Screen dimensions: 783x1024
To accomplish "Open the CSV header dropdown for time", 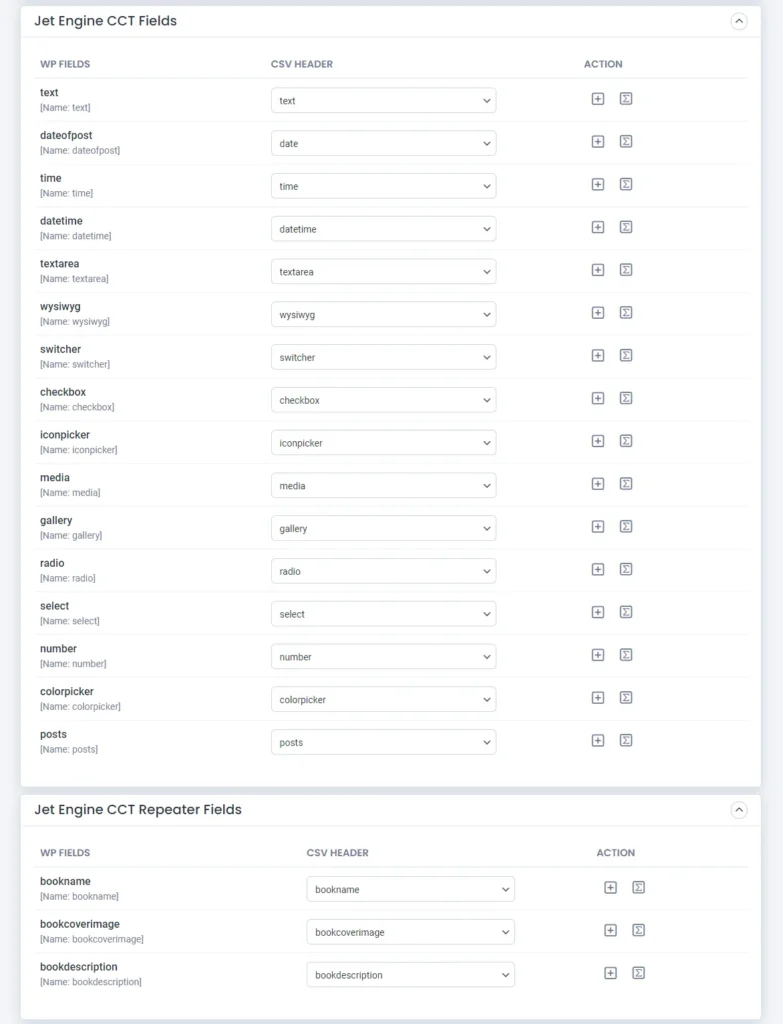I will point(383,186).
